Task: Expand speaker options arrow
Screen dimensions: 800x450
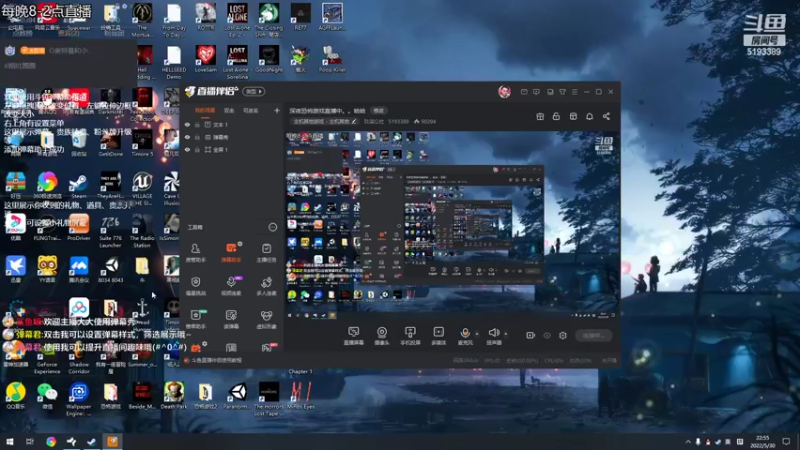Action: click(506, 334)
